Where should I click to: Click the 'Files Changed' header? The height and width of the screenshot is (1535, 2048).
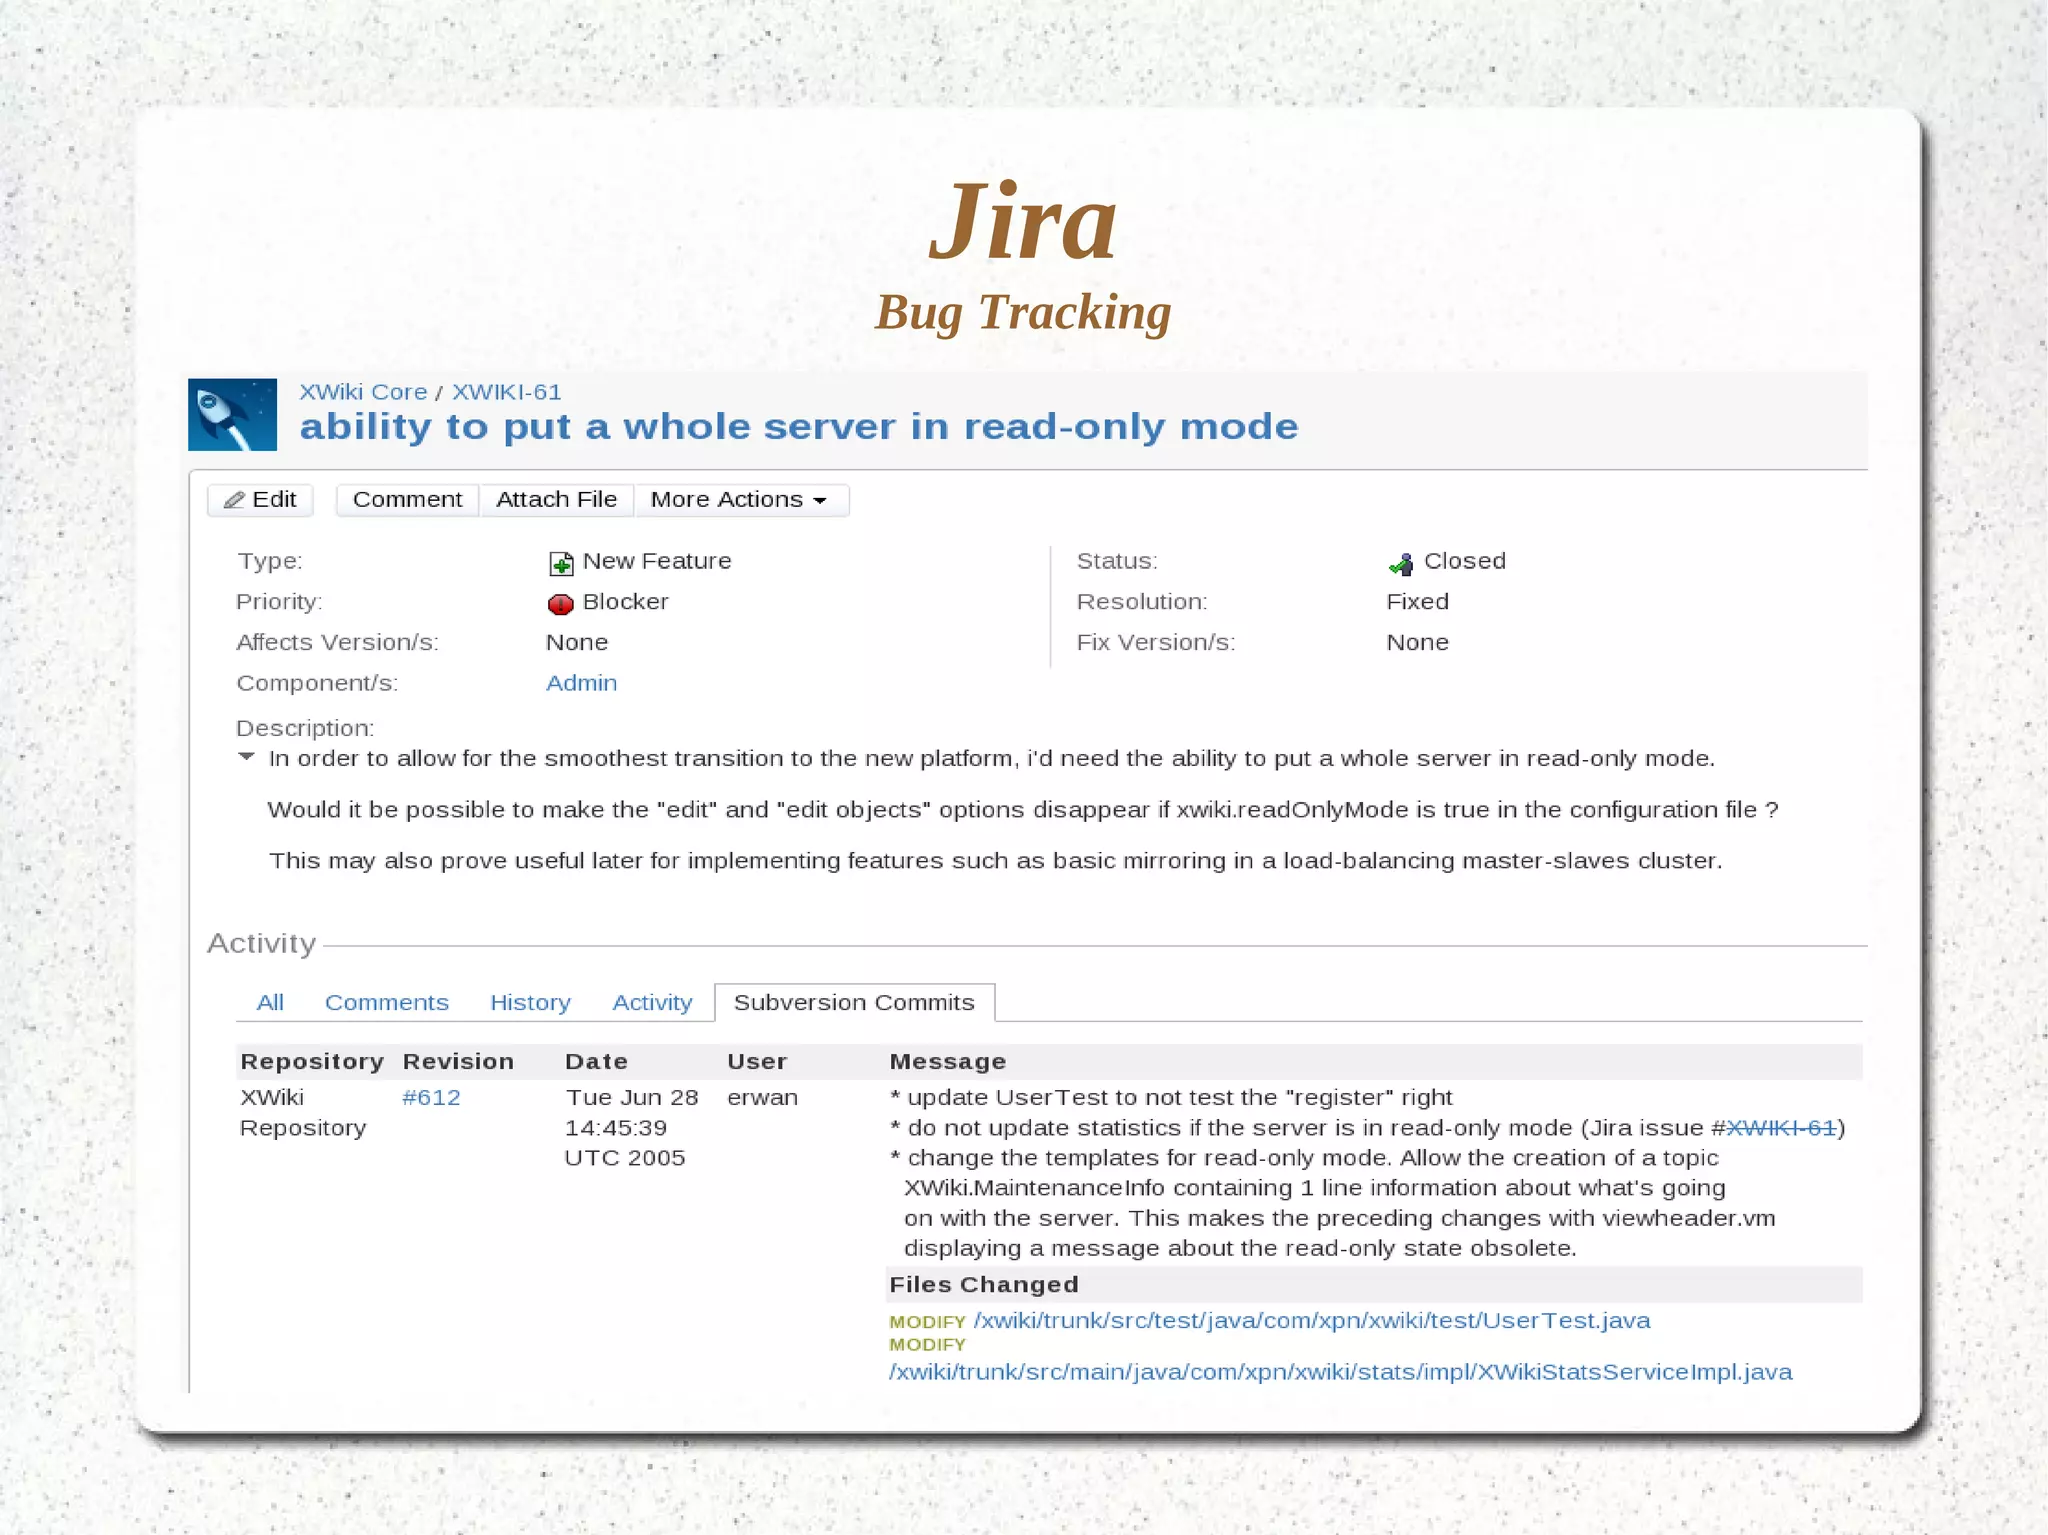click(984, 1284)
